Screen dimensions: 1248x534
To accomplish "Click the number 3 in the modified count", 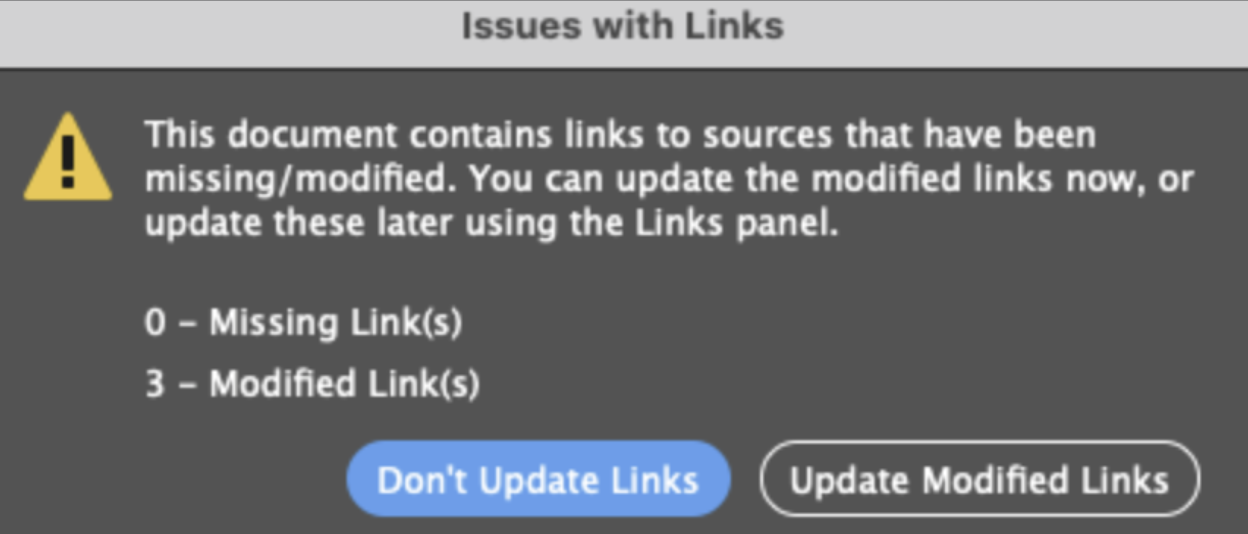I will (x=154, y=384).
